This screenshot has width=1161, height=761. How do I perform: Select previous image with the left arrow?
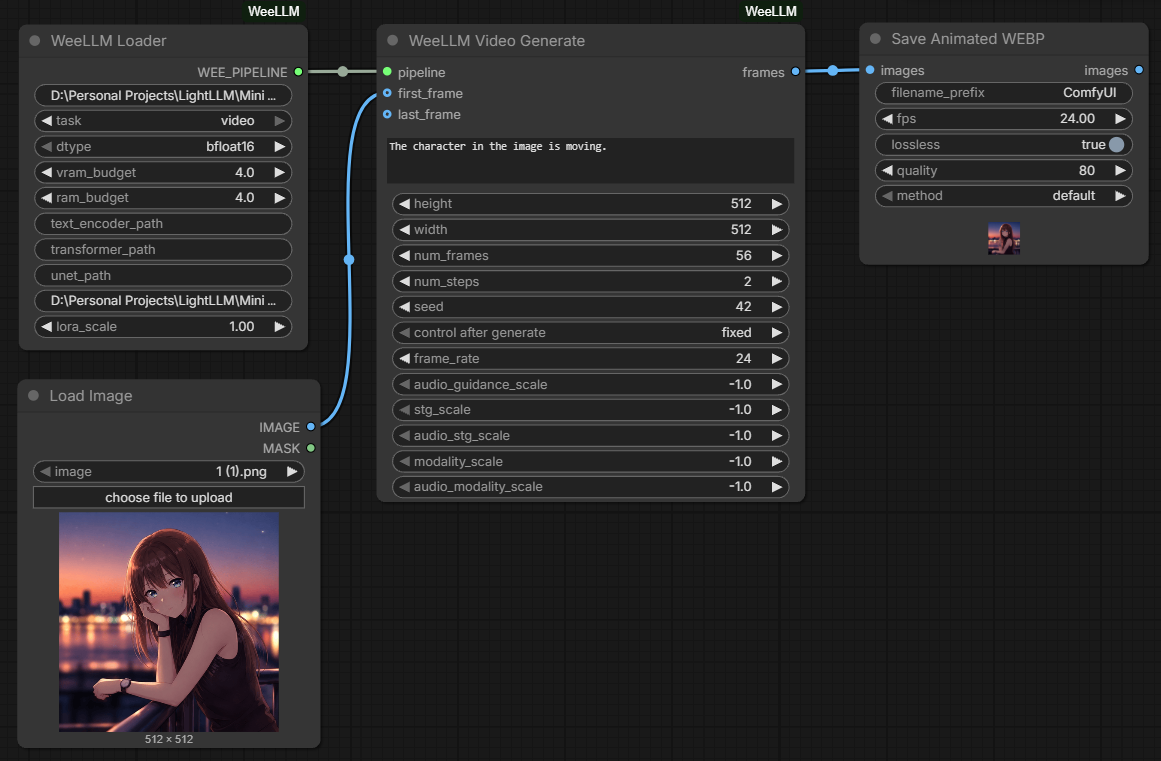coord(46,472)
